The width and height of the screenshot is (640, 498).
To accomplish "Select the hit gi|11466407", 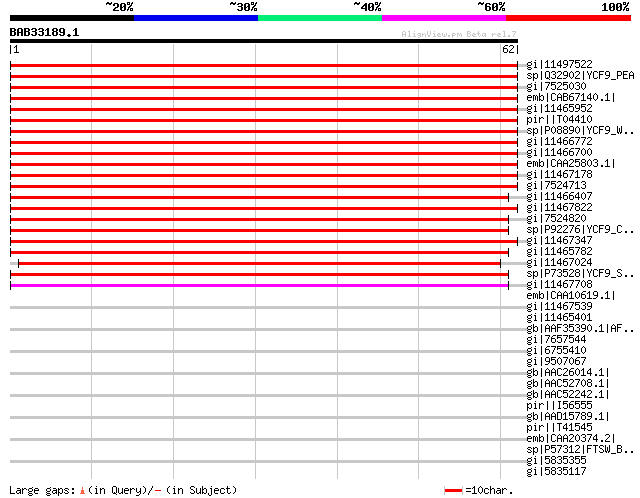I will pos(559,196).
